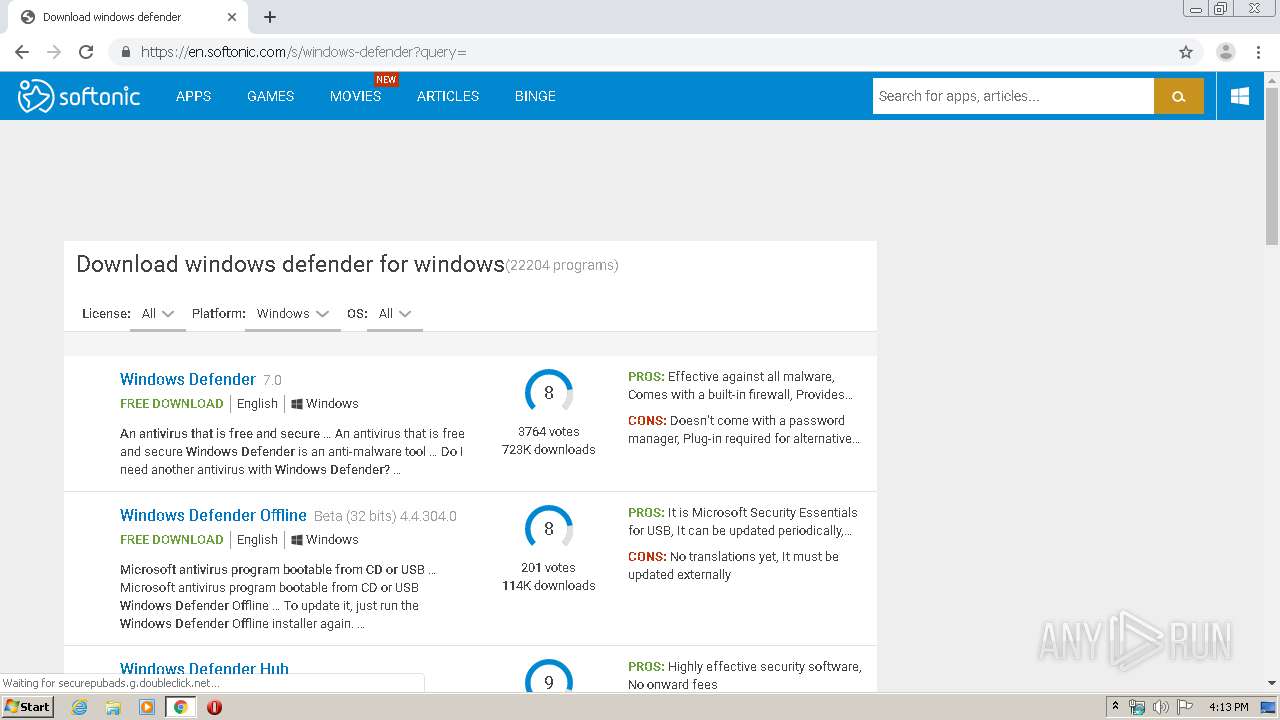
Task: Click the 723K downloads text
Action: tap(549, 450)
